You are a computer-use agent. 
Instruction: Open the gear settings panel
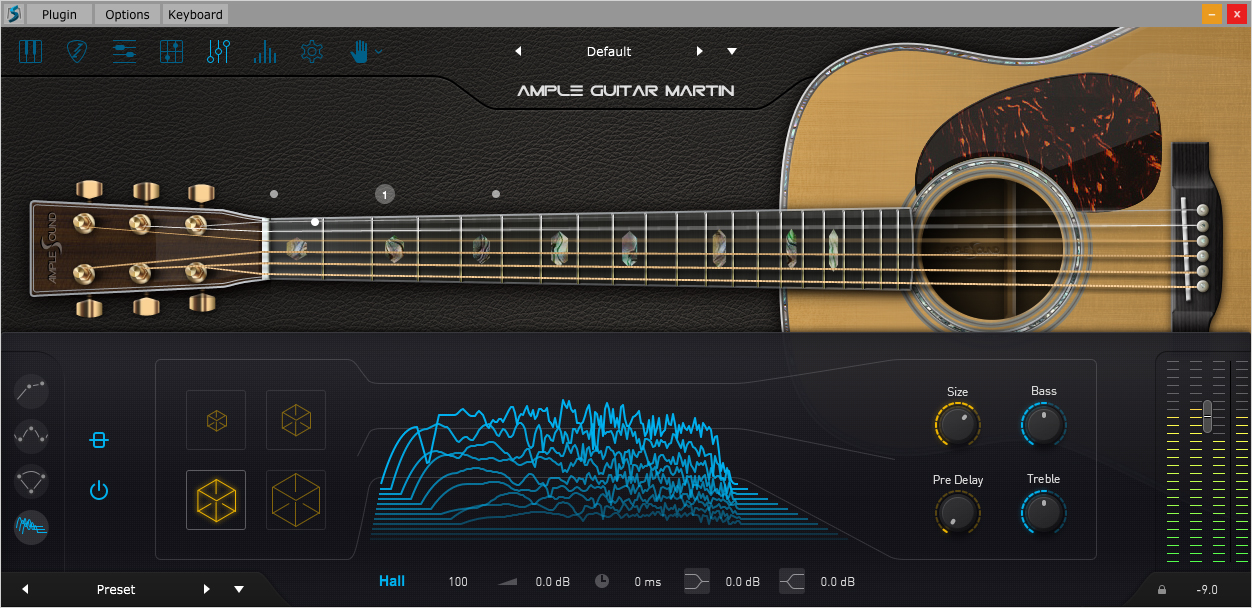pos(312,52)
